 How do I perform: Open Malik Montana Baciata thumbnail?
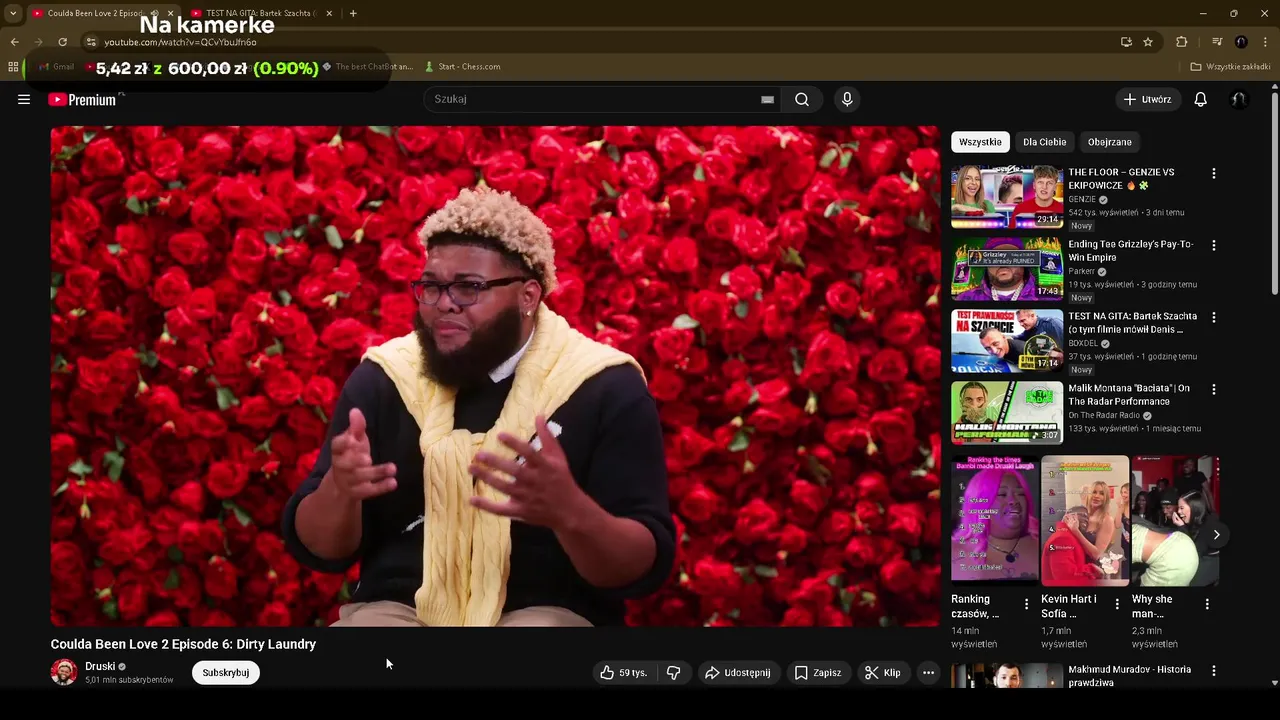coord(1007,413)
